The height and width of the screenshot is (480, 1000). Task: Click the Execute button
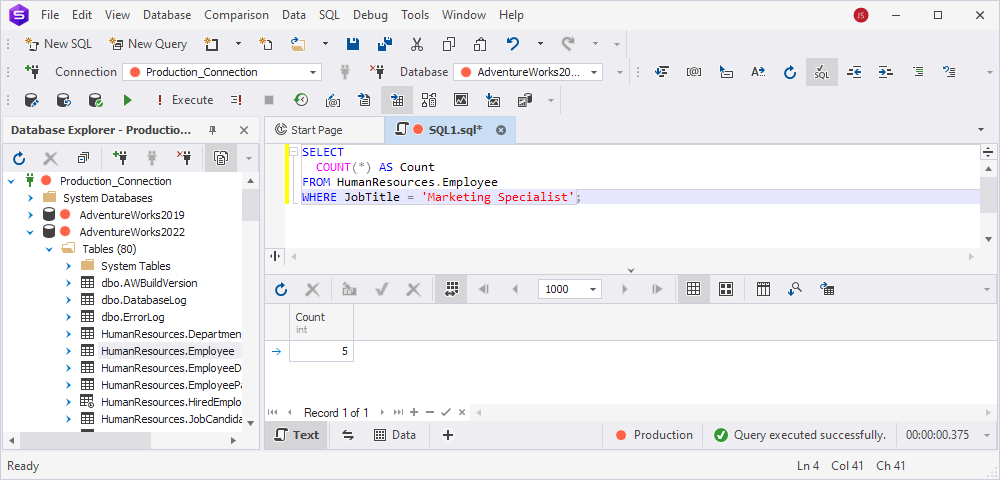pyautogui.click(x=185, y=100)
